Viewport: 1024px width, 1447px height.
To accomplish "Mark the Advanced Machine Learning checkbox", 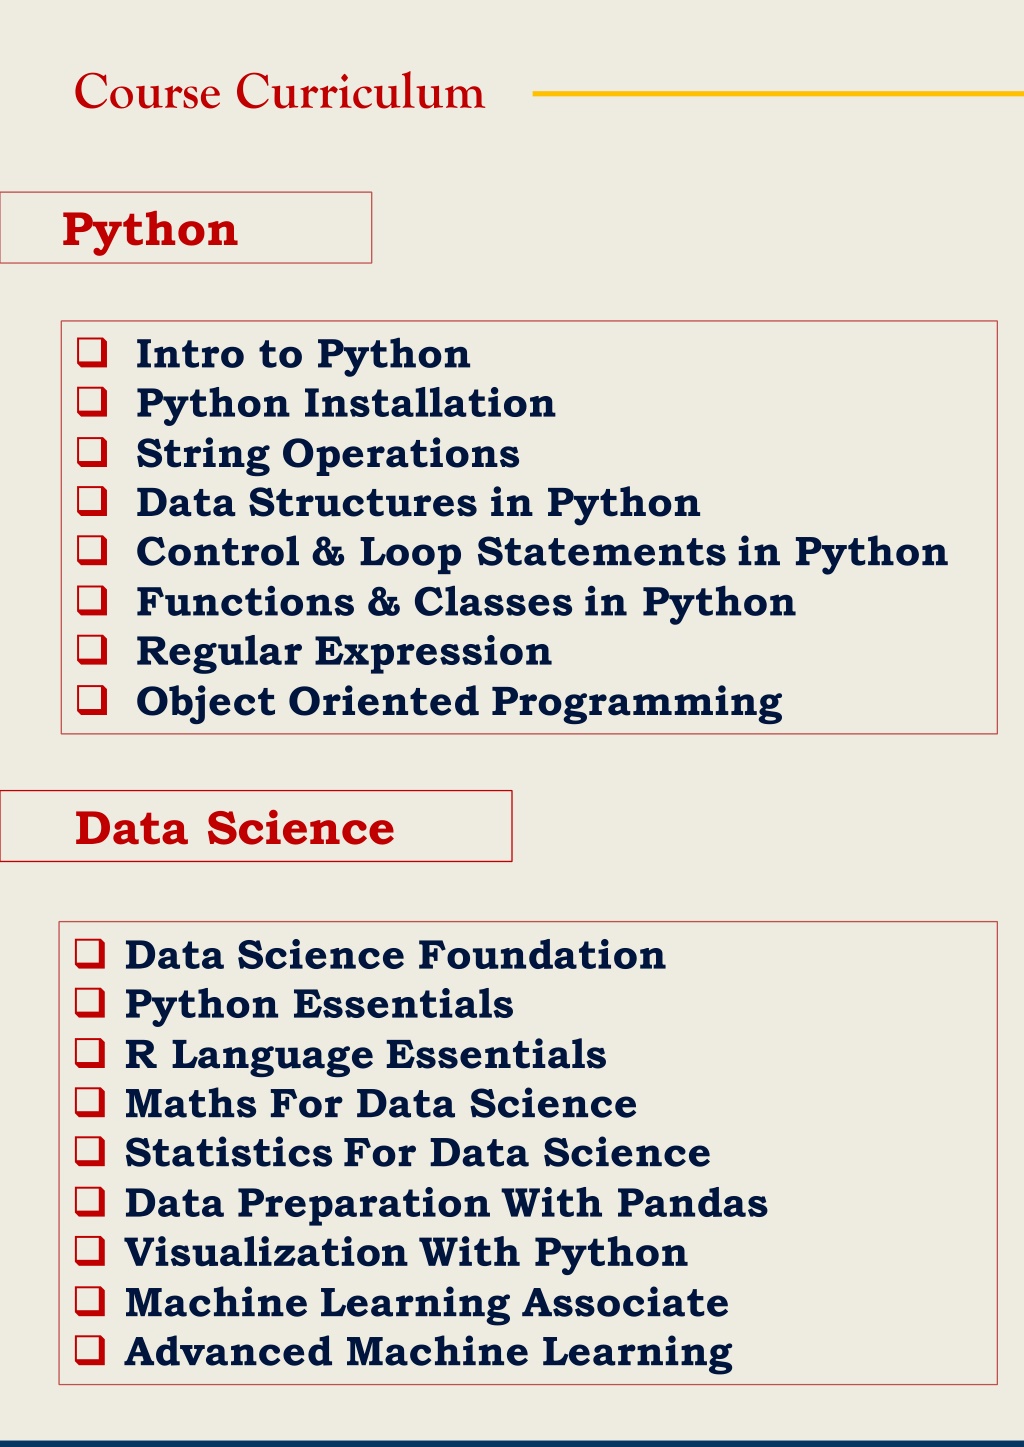I will point(91,1351).
